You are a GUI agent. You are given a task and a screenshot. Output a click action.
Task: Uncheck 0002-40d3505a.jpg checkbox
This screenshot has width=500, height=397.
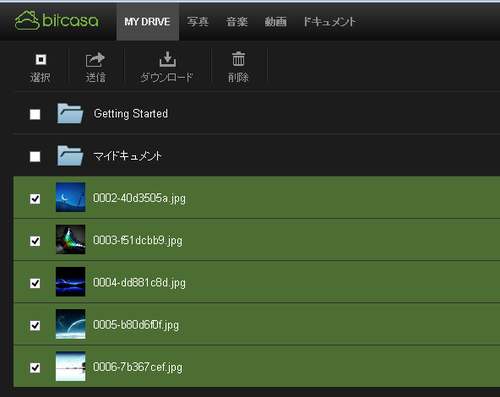pos(35,199)
